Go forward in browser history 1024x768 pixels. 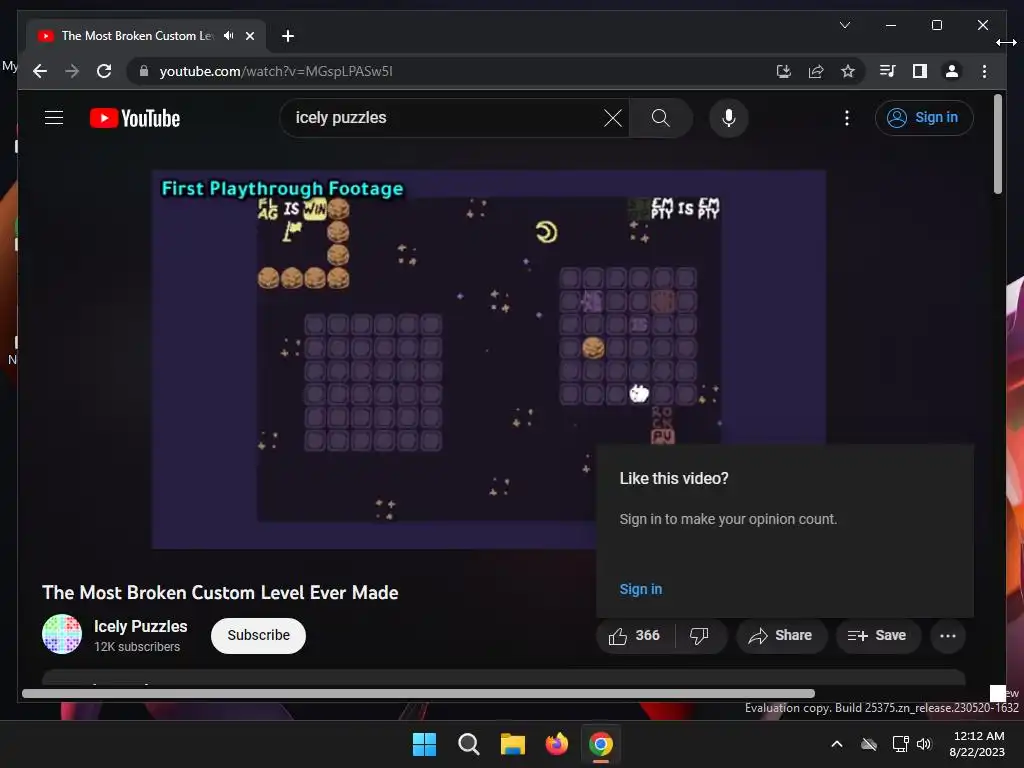click(72, 71)
